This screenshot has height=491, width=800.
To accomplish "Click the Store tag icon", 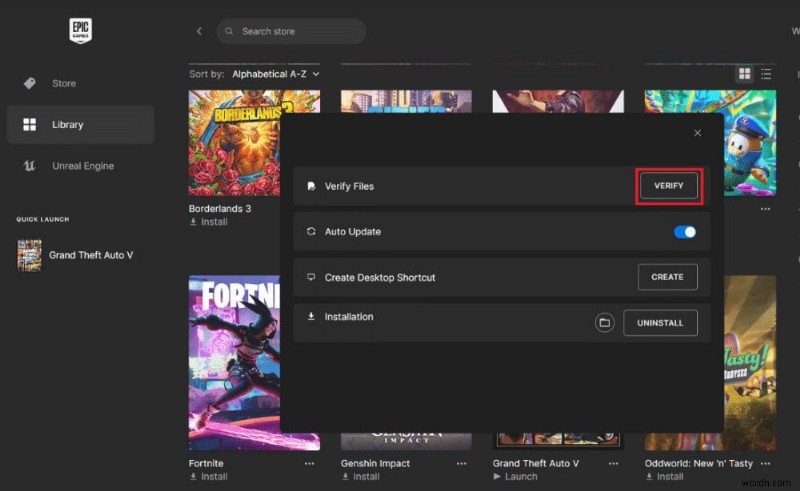I will [x=30, y=83].
